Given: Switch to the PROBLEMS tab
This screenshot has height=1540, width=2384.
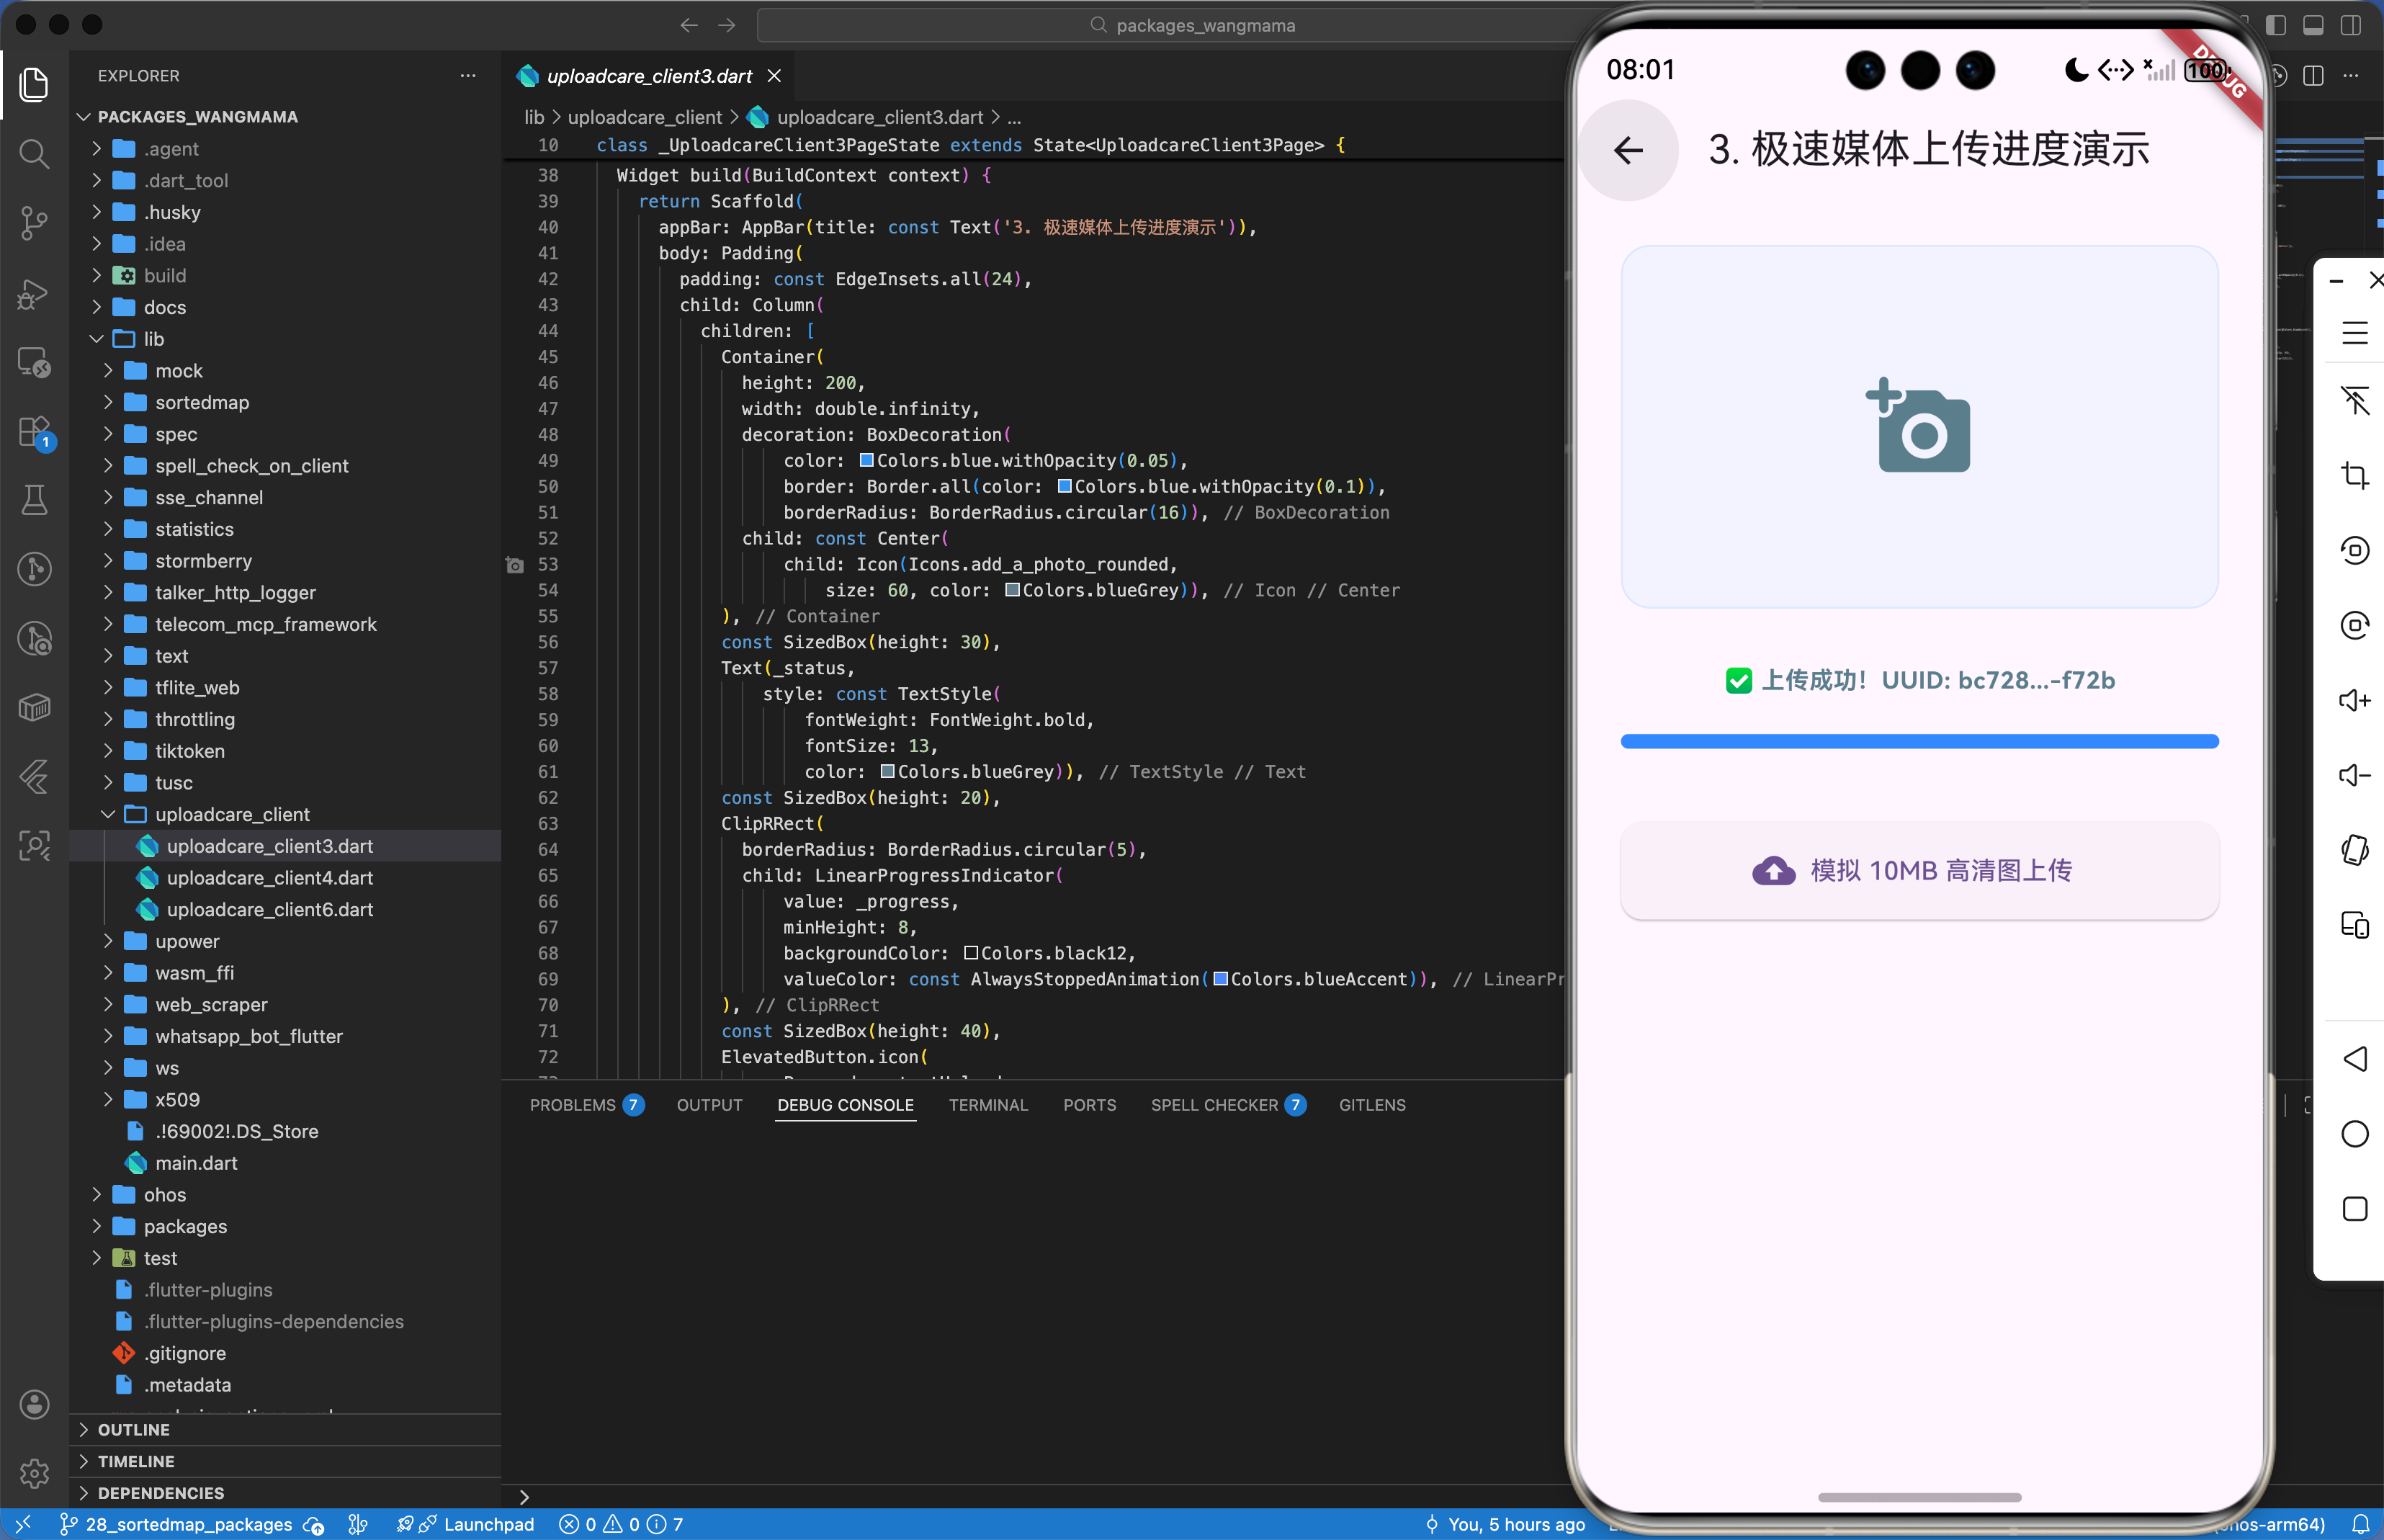Looking at the screenshot, I should point(572,1105).
